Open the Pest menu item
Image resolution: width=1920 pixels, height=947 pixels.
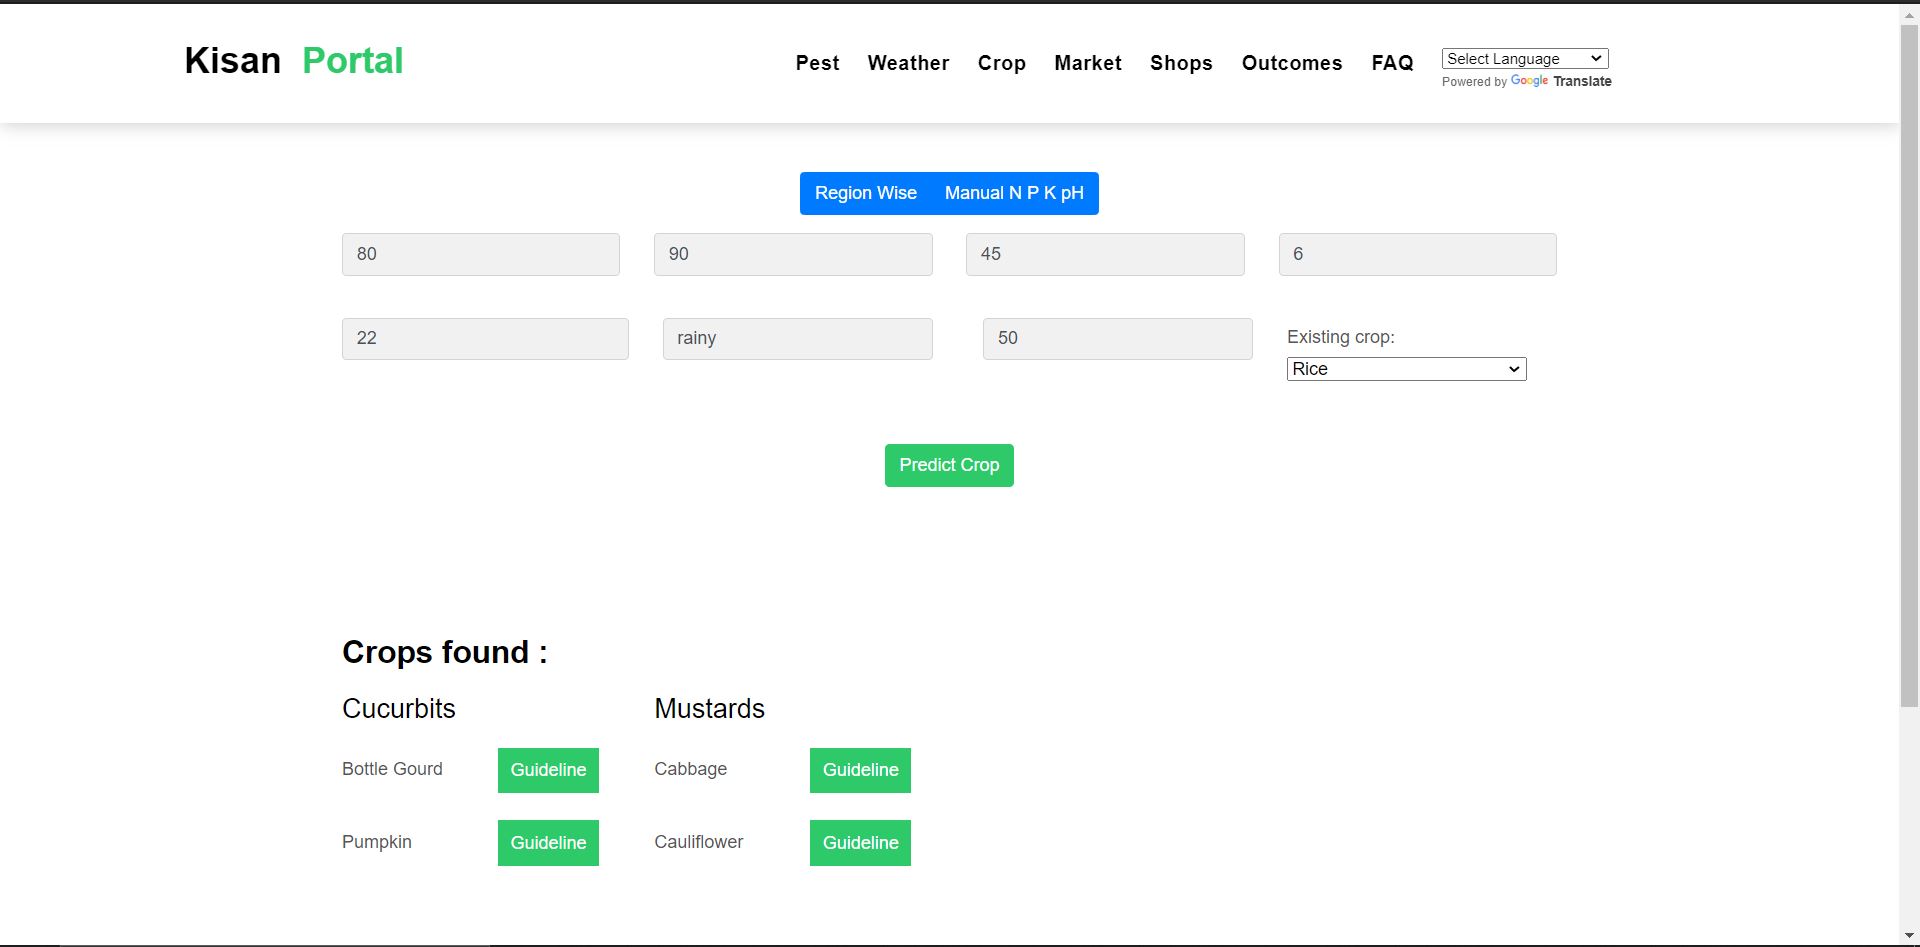818,63
